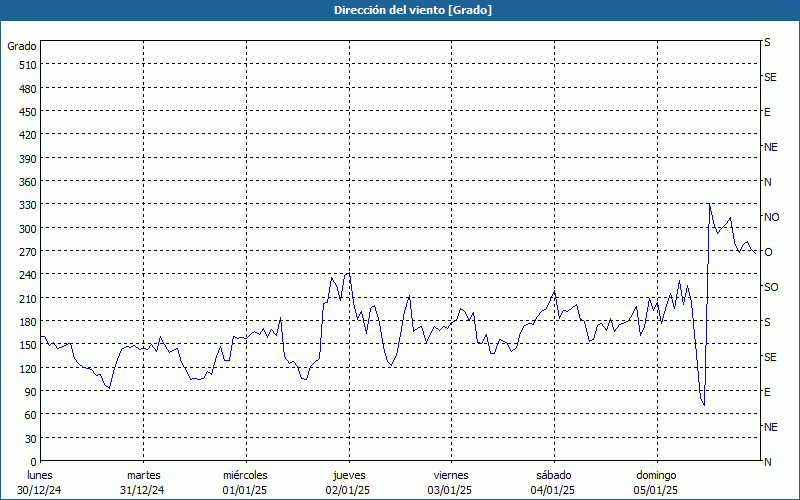Select the 300 value on the degree axis
The height and width of the screenshot is (500, 800).
click(x=28, y=229)
